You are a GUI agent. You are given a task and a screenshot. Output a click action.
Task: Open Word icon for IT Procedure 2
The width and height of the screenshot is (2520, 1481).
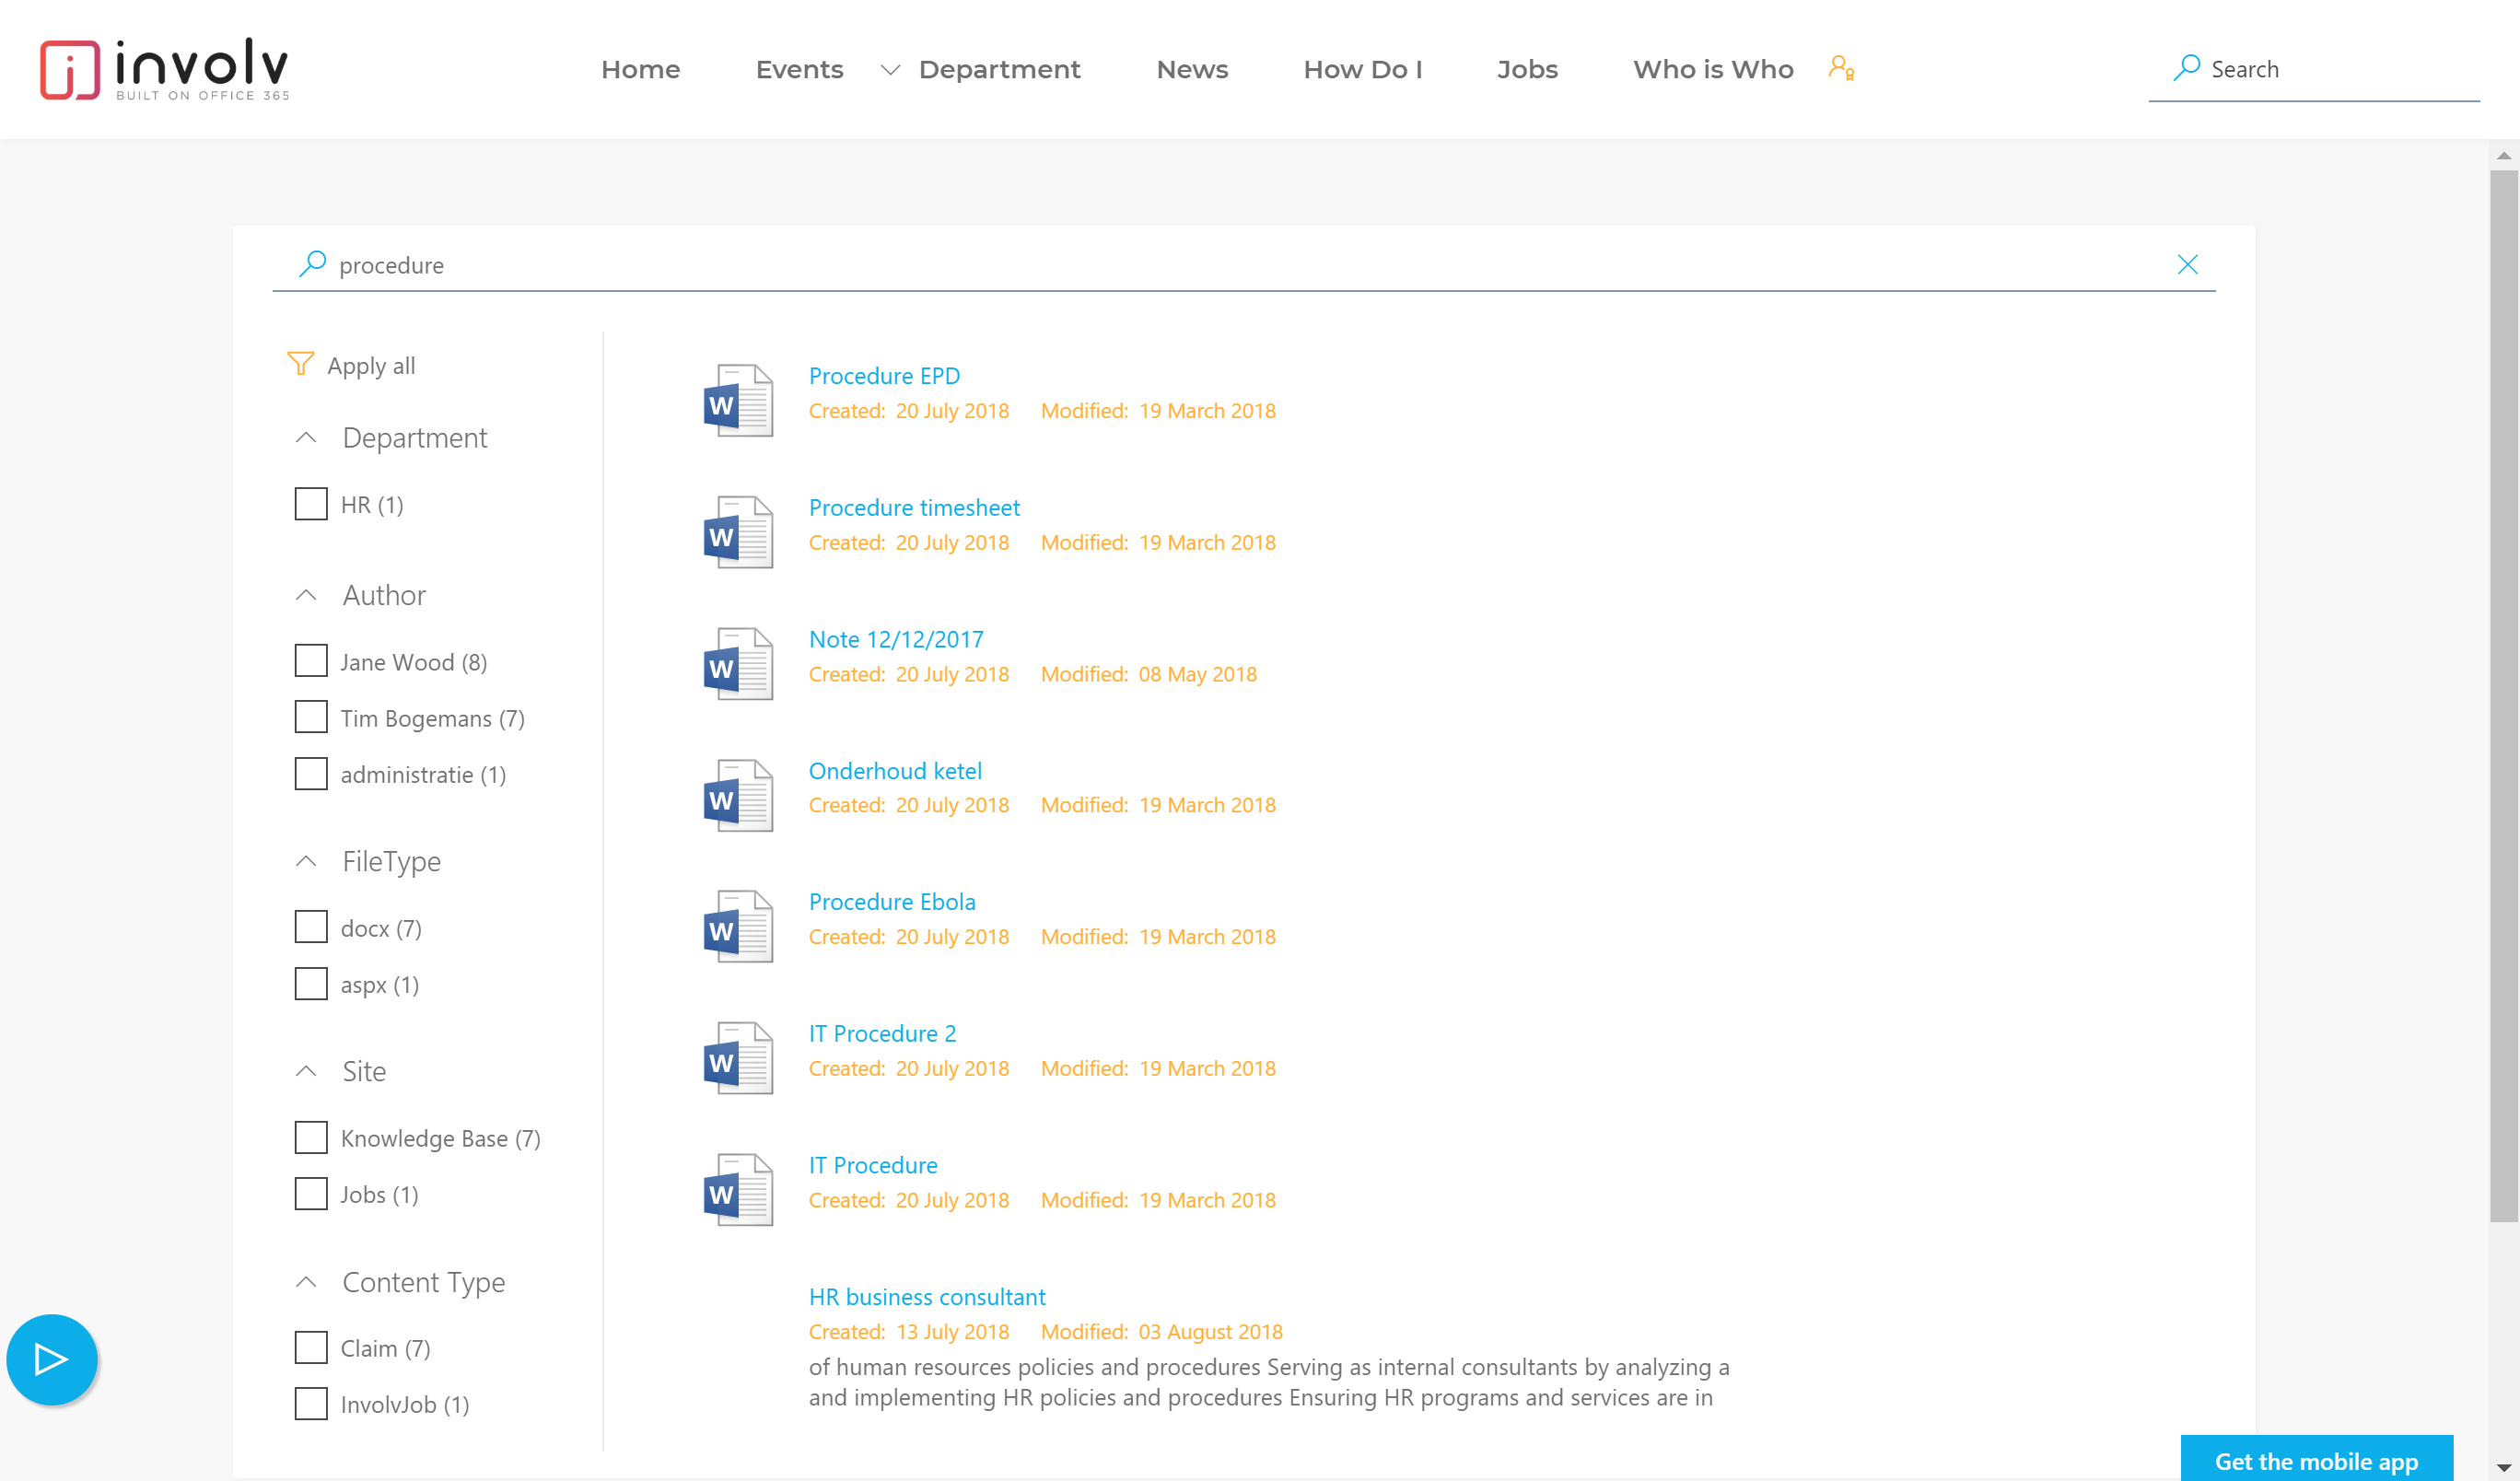click(x=738, y=1058)
